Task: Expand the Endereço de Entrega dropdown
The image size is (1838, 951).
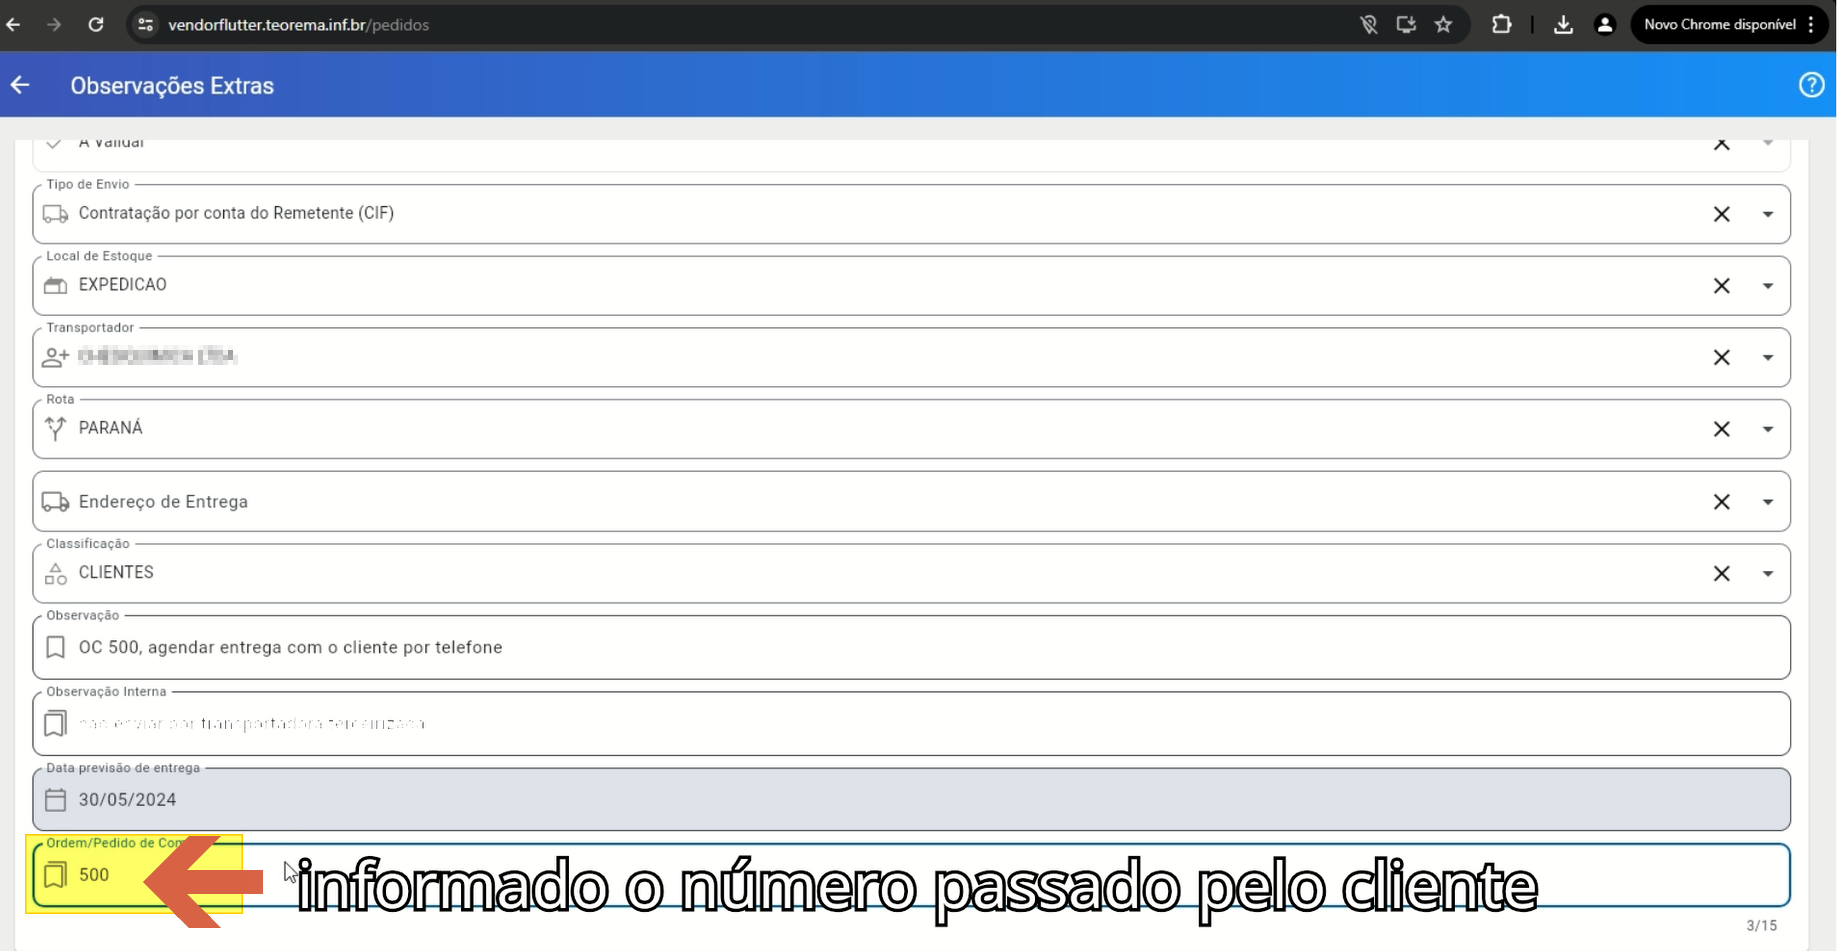Action: click(x=1768, y=502)
